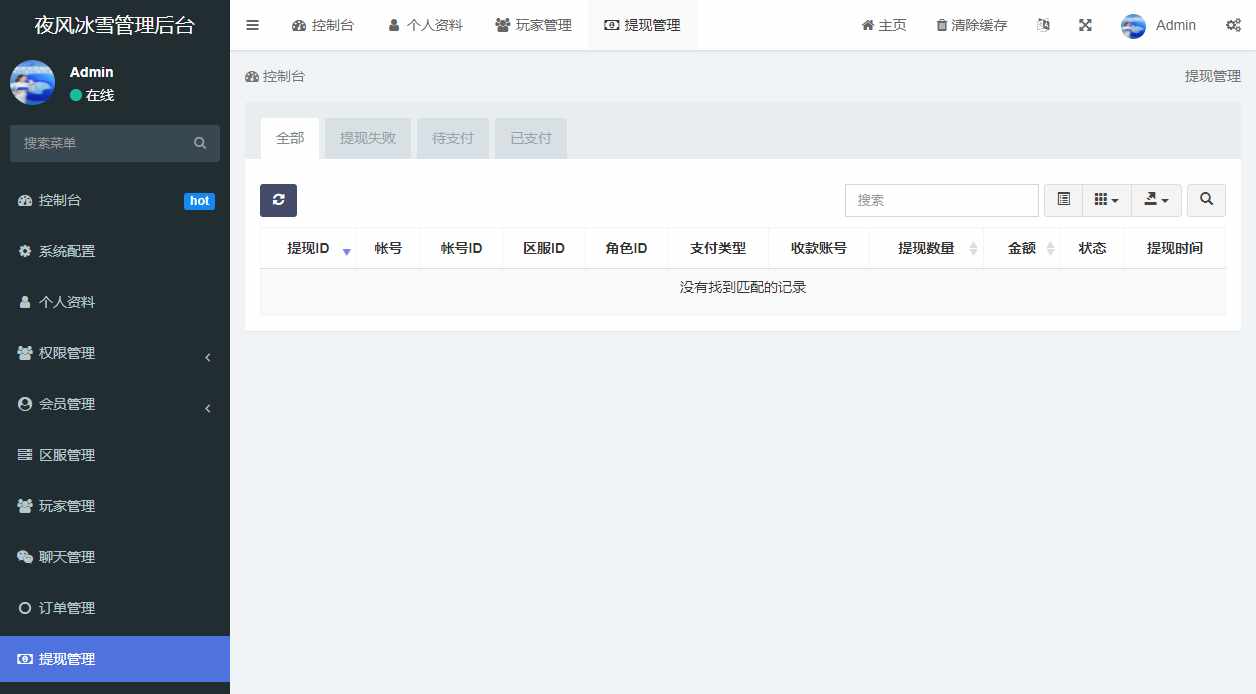Screen dimensions: 1256x694
Task: Switch to the 待支付 tab
Action: (x=453, y=138)
